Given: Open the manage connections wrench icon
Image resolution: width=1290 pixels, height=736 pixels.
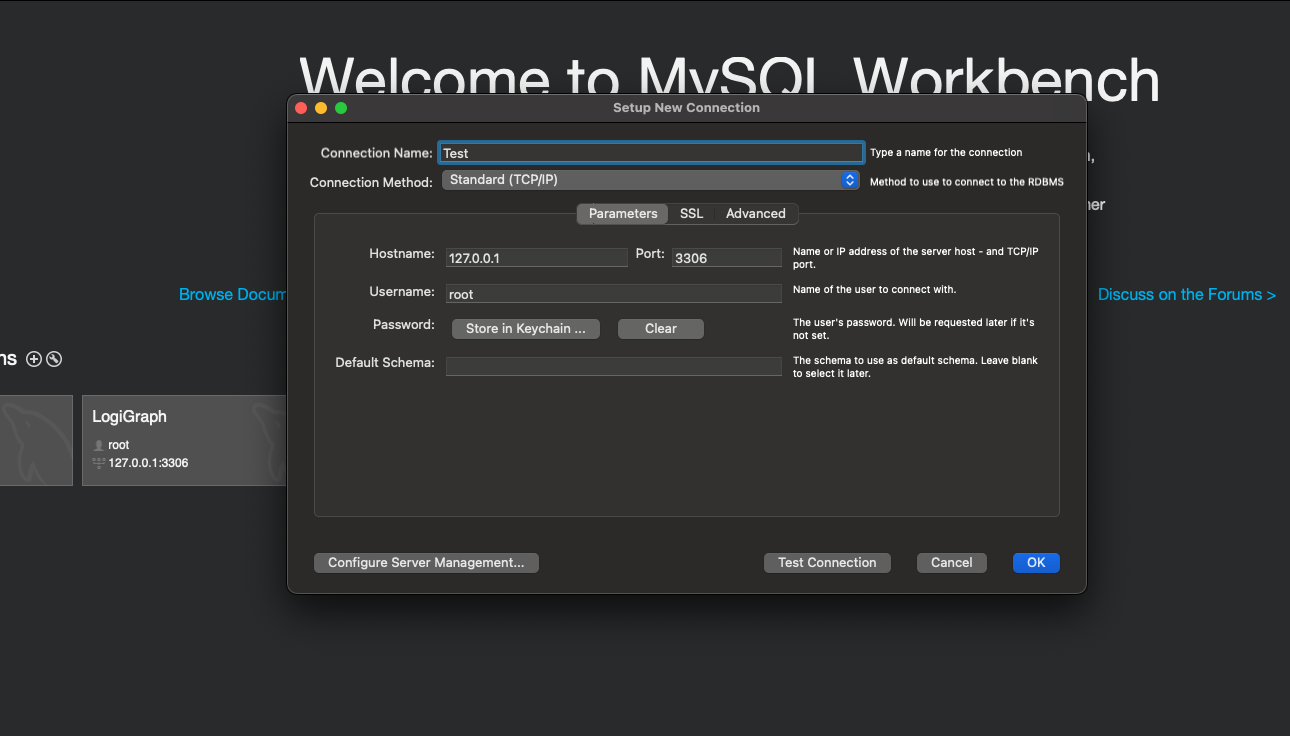Looking at the screenshot, I should coord(54,359).
